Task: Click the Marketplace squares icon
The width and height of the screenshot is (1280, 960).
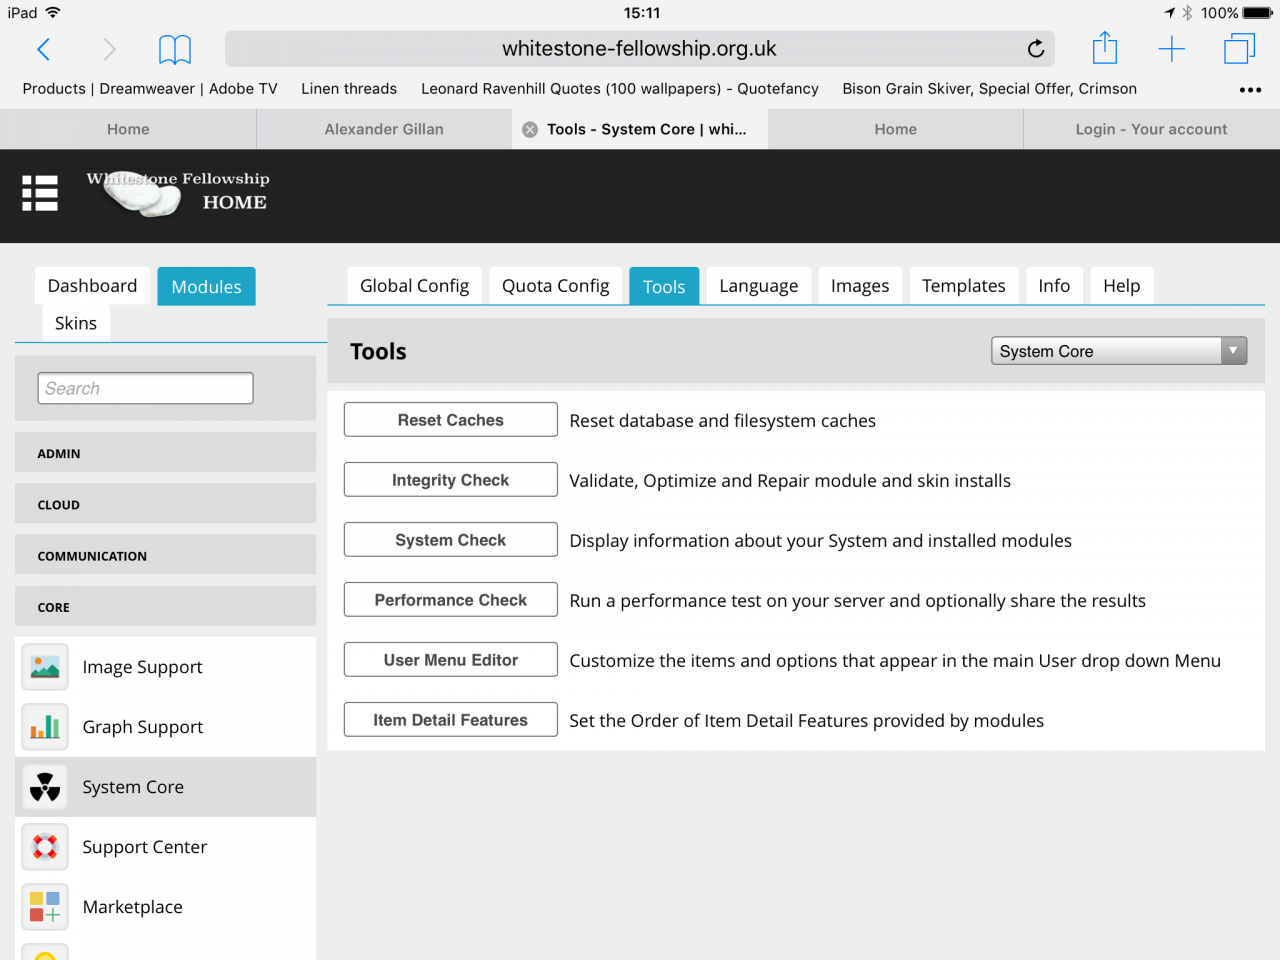Action: pyautogui.click(x=45, y=907)
